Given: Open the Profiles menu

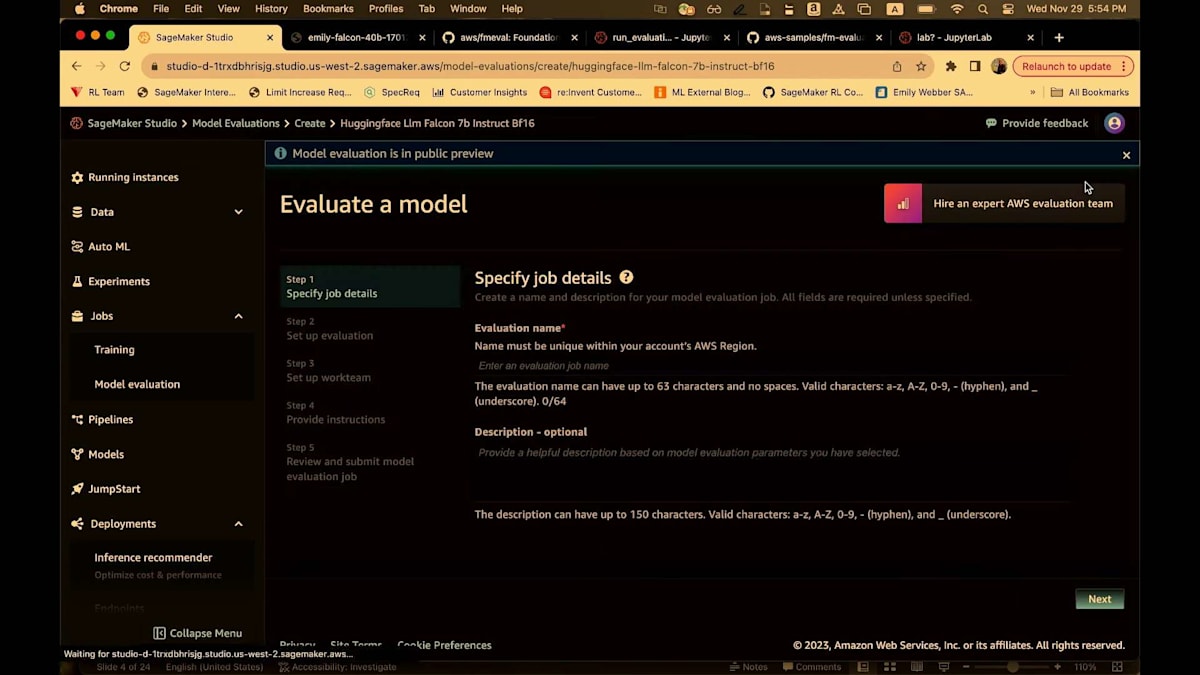Looking at the screenshot, I should pos(386,9).
